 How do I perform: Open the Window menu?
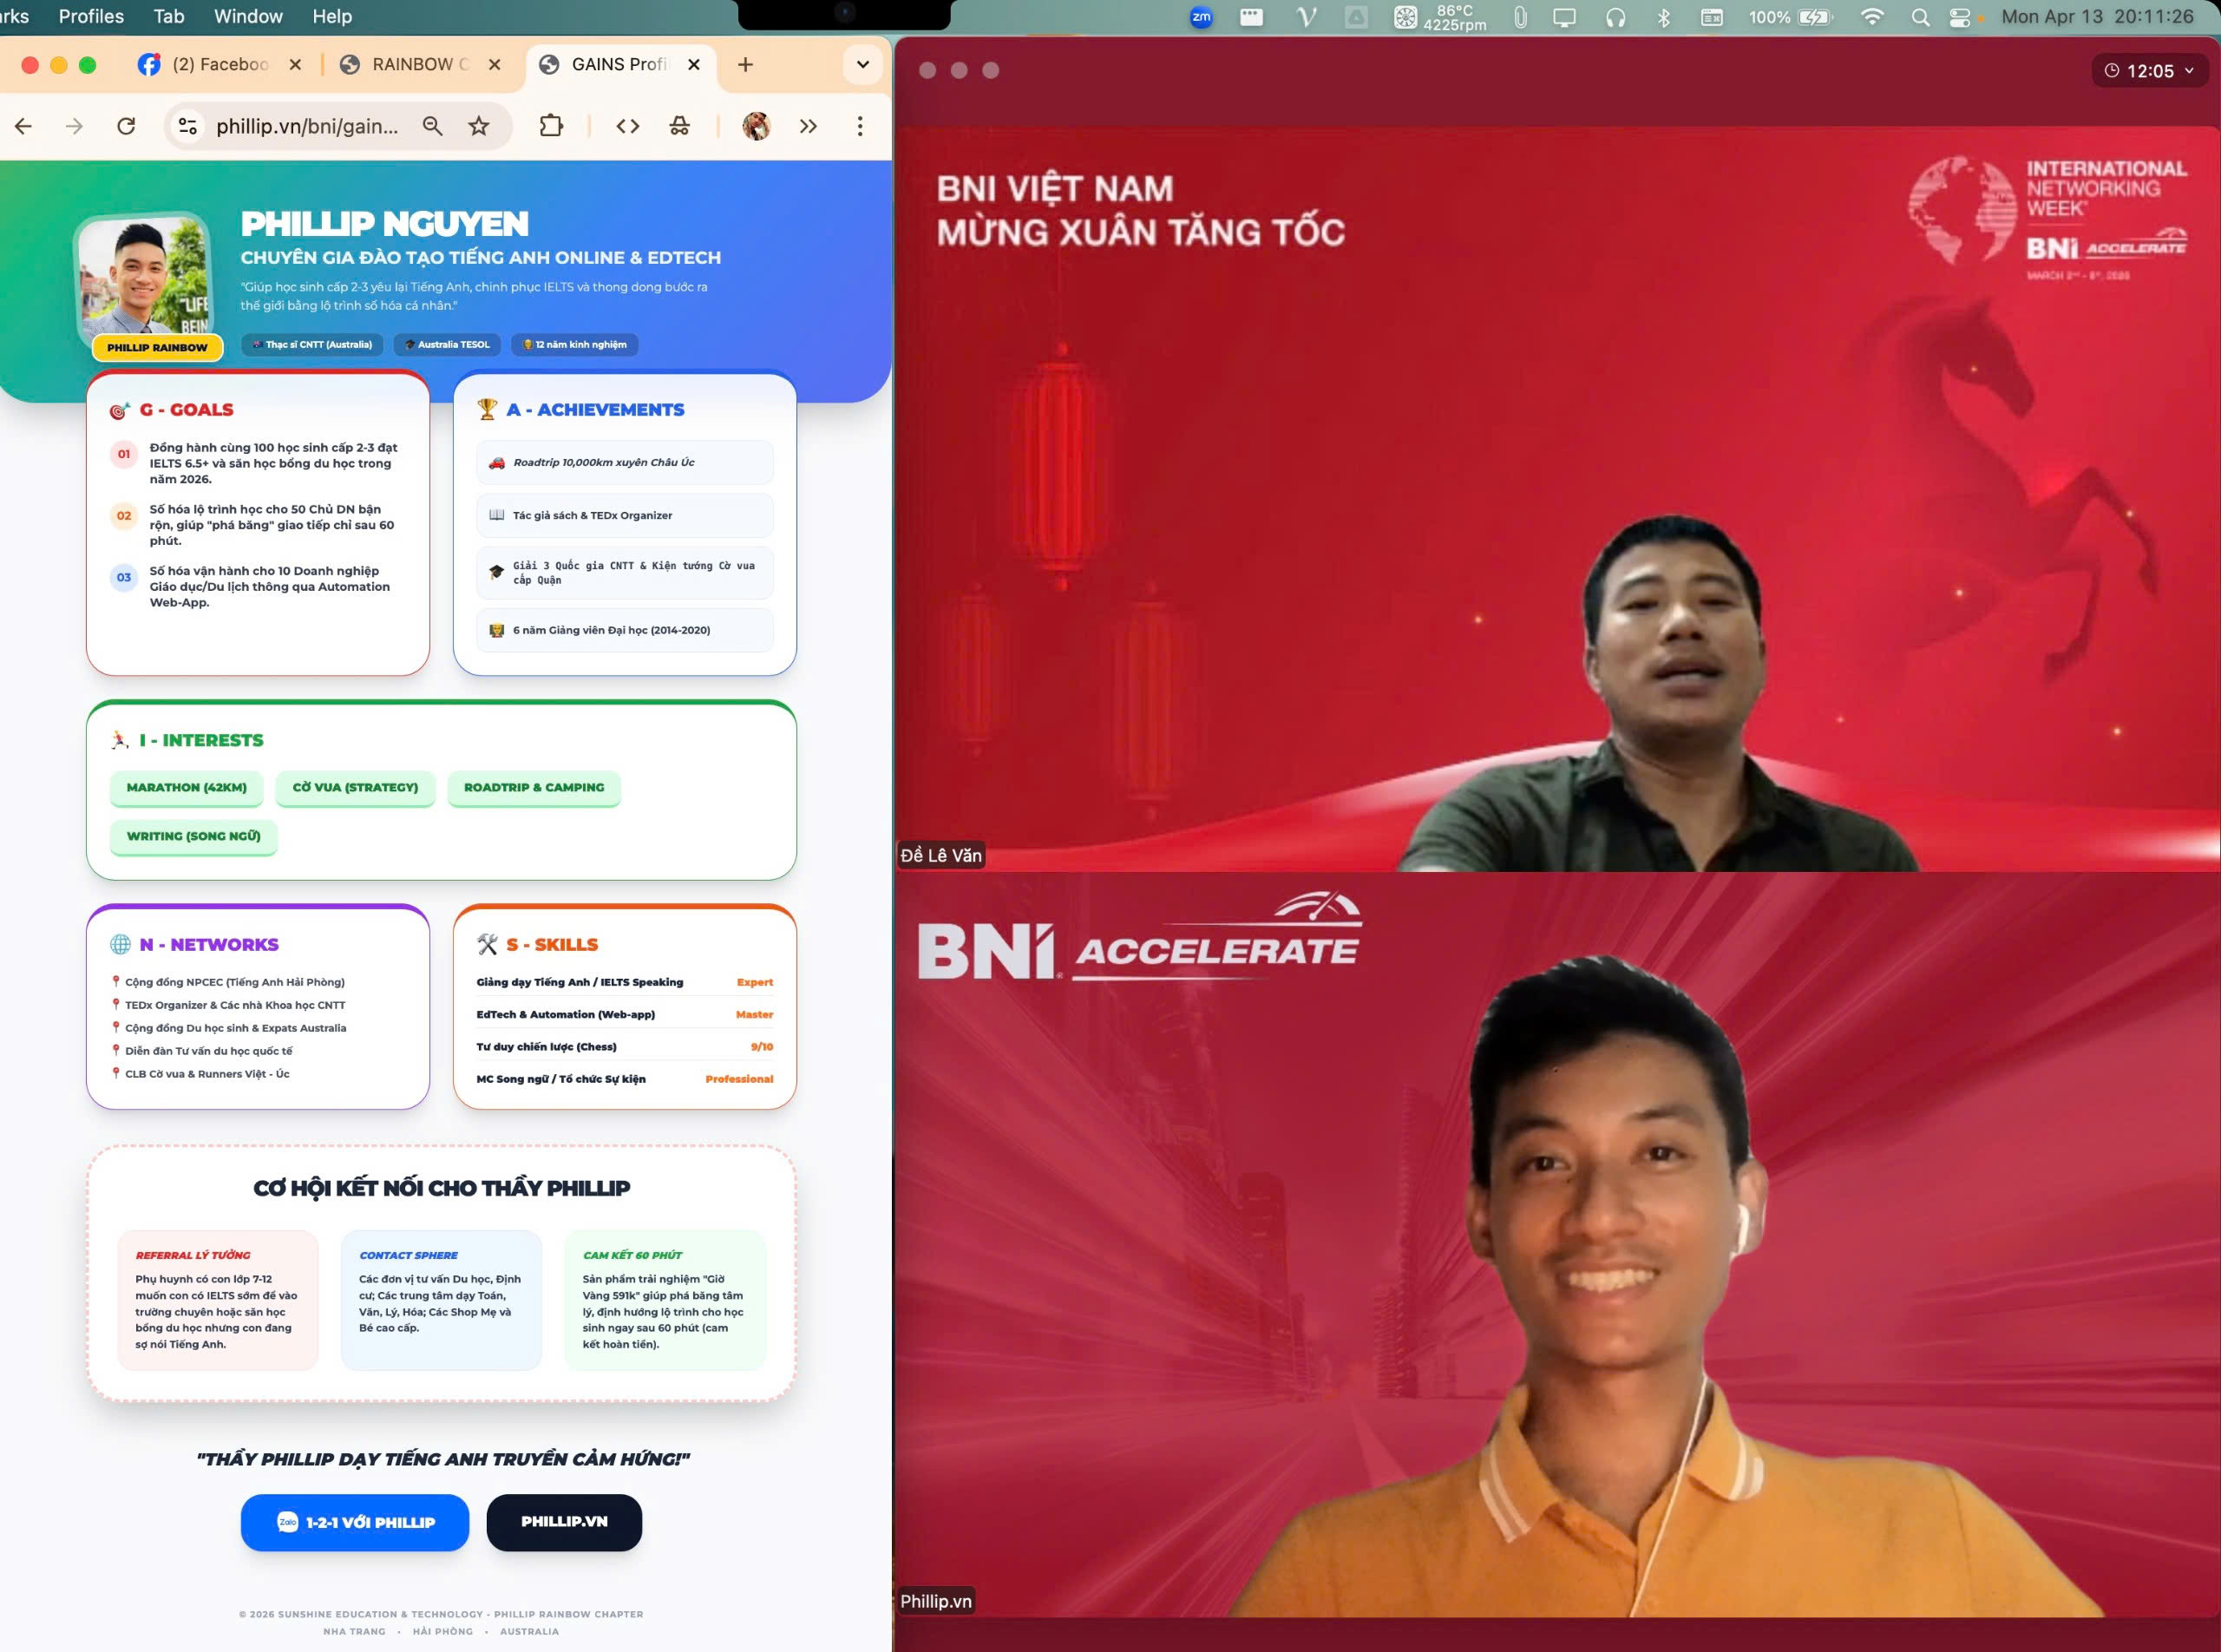click(248, 17)
